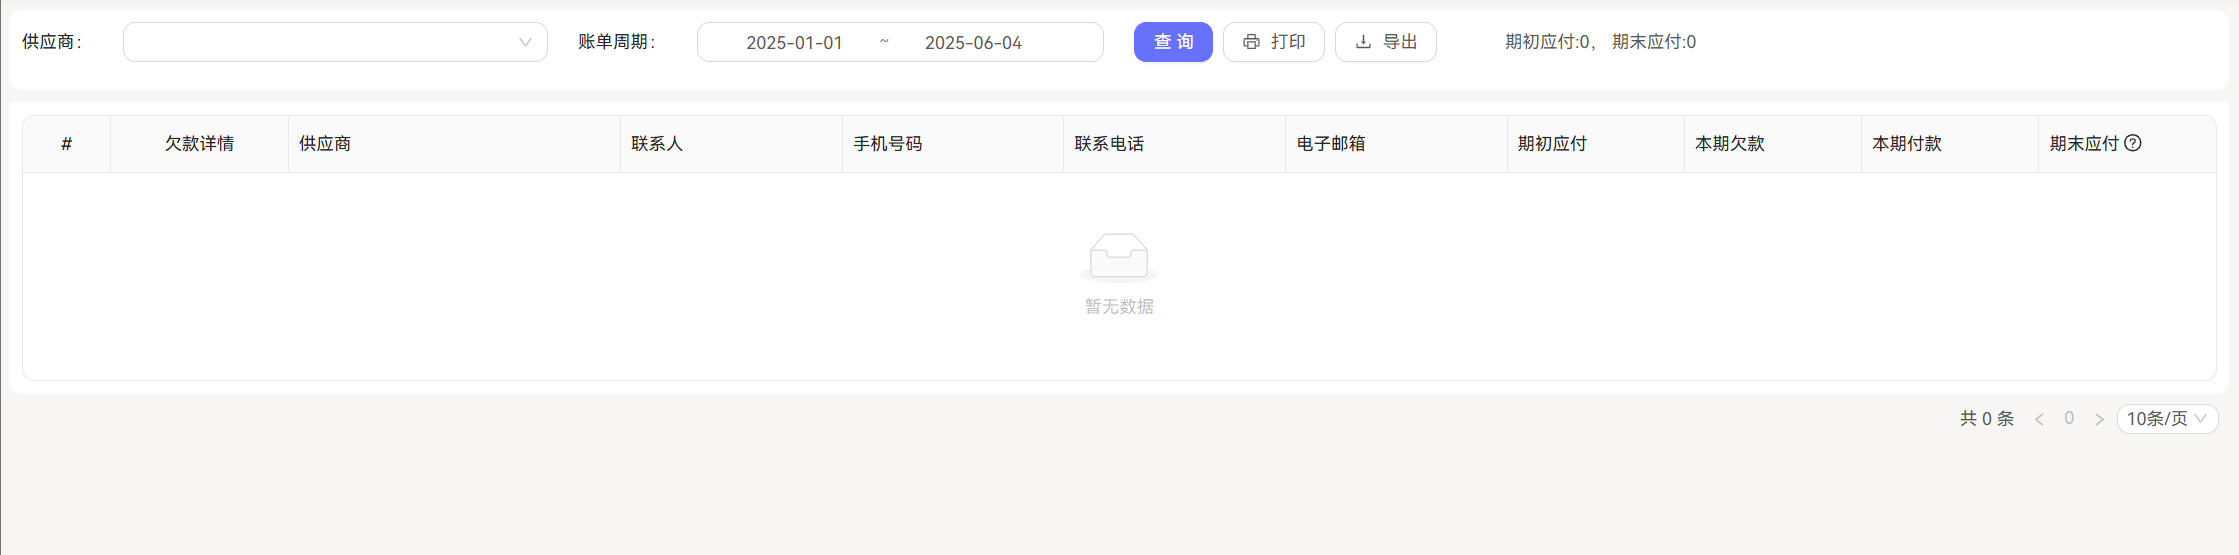Click the 期初应付 column header
This screenshot has height=555, width=2239.
pos(1596,144)
